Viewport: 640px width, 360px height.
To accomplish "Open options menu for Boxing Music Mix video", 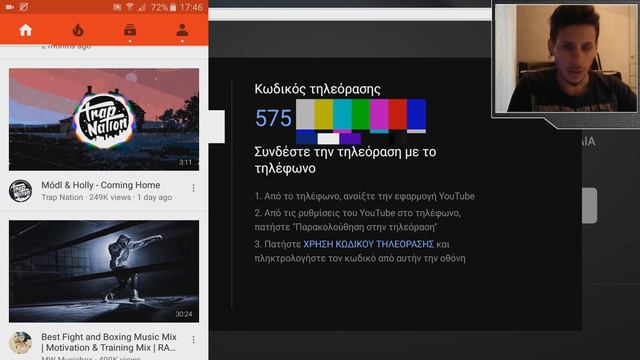I will (x=193, y=340).
